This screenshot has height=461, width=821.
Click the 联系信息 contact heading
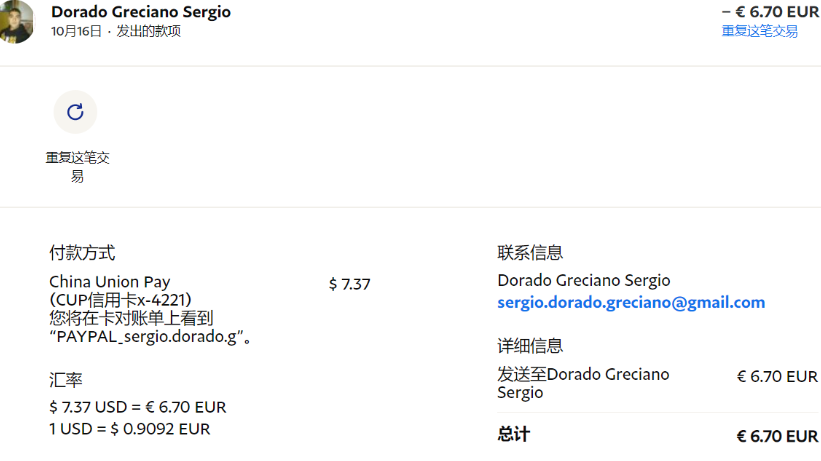tap(530, 253)
